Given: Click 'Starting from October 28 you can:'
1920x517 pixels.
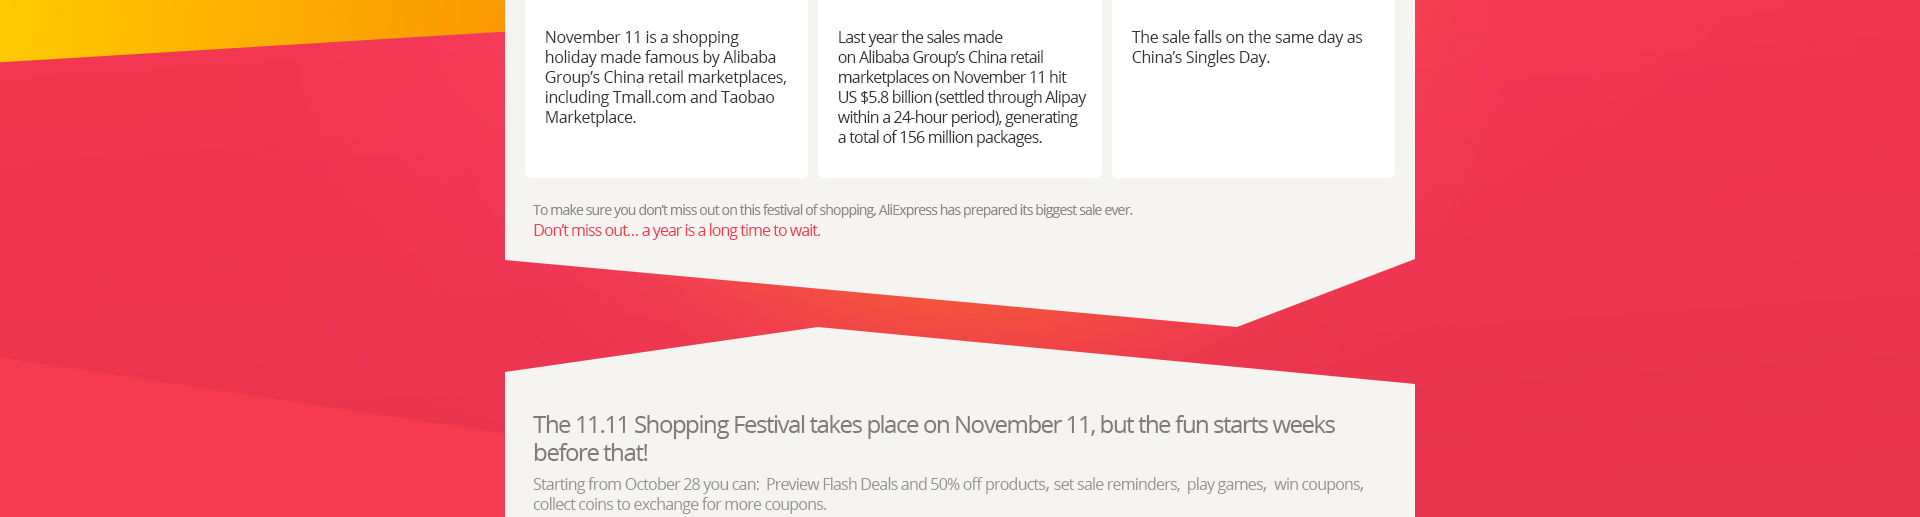Looking at the screenshot, I should pyautogui.click(x=646, y=484).
